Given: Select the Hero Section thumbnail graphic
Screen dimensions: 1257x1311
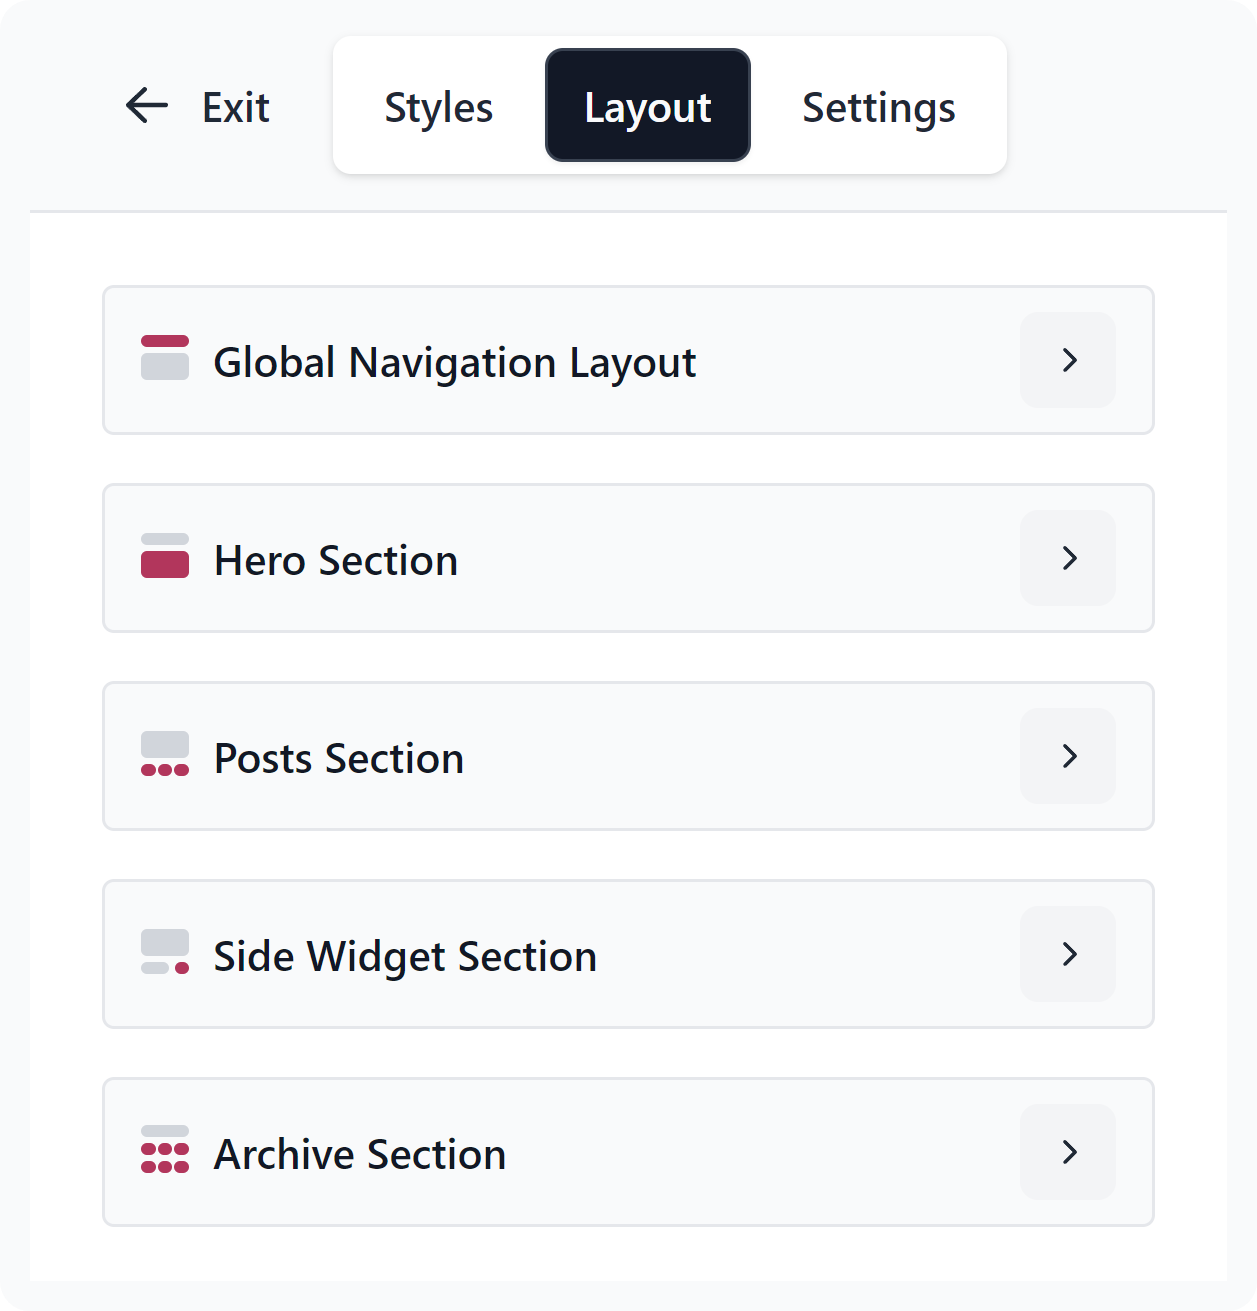Looking at the screenshot, I should [x=164, y=558].
